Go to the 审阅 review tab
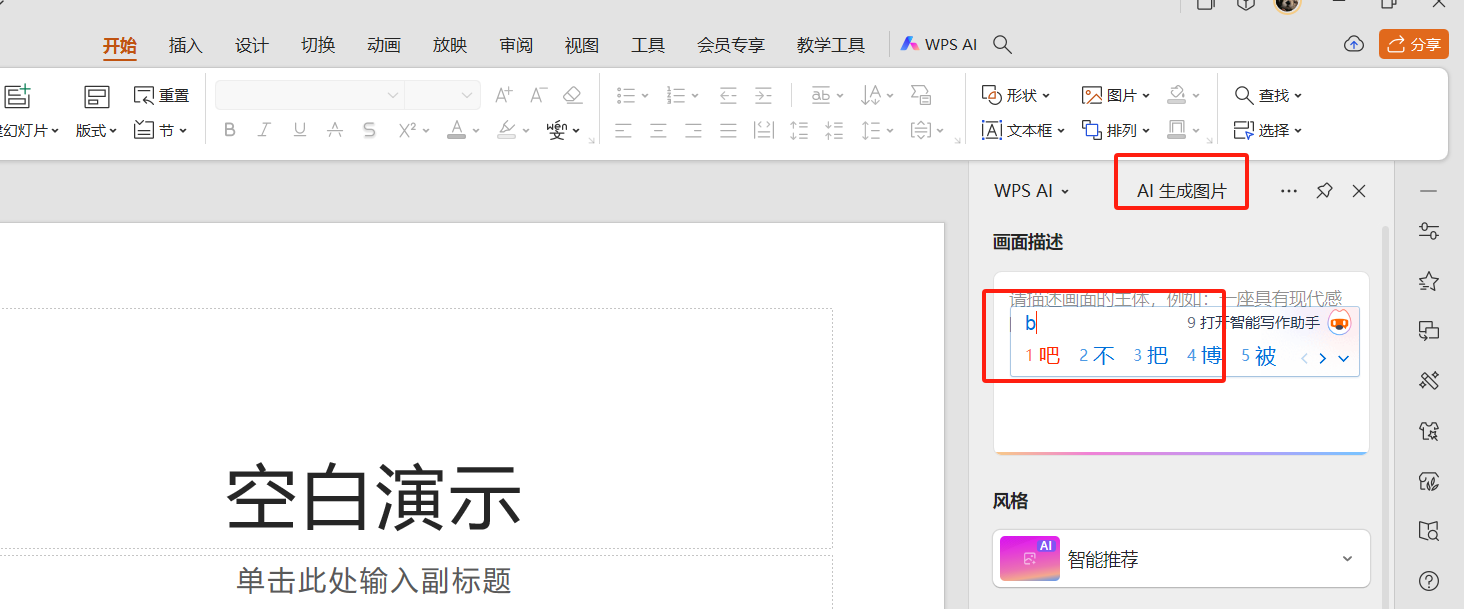The width and height of the screenshot is (1464, 609). point(516,45)
